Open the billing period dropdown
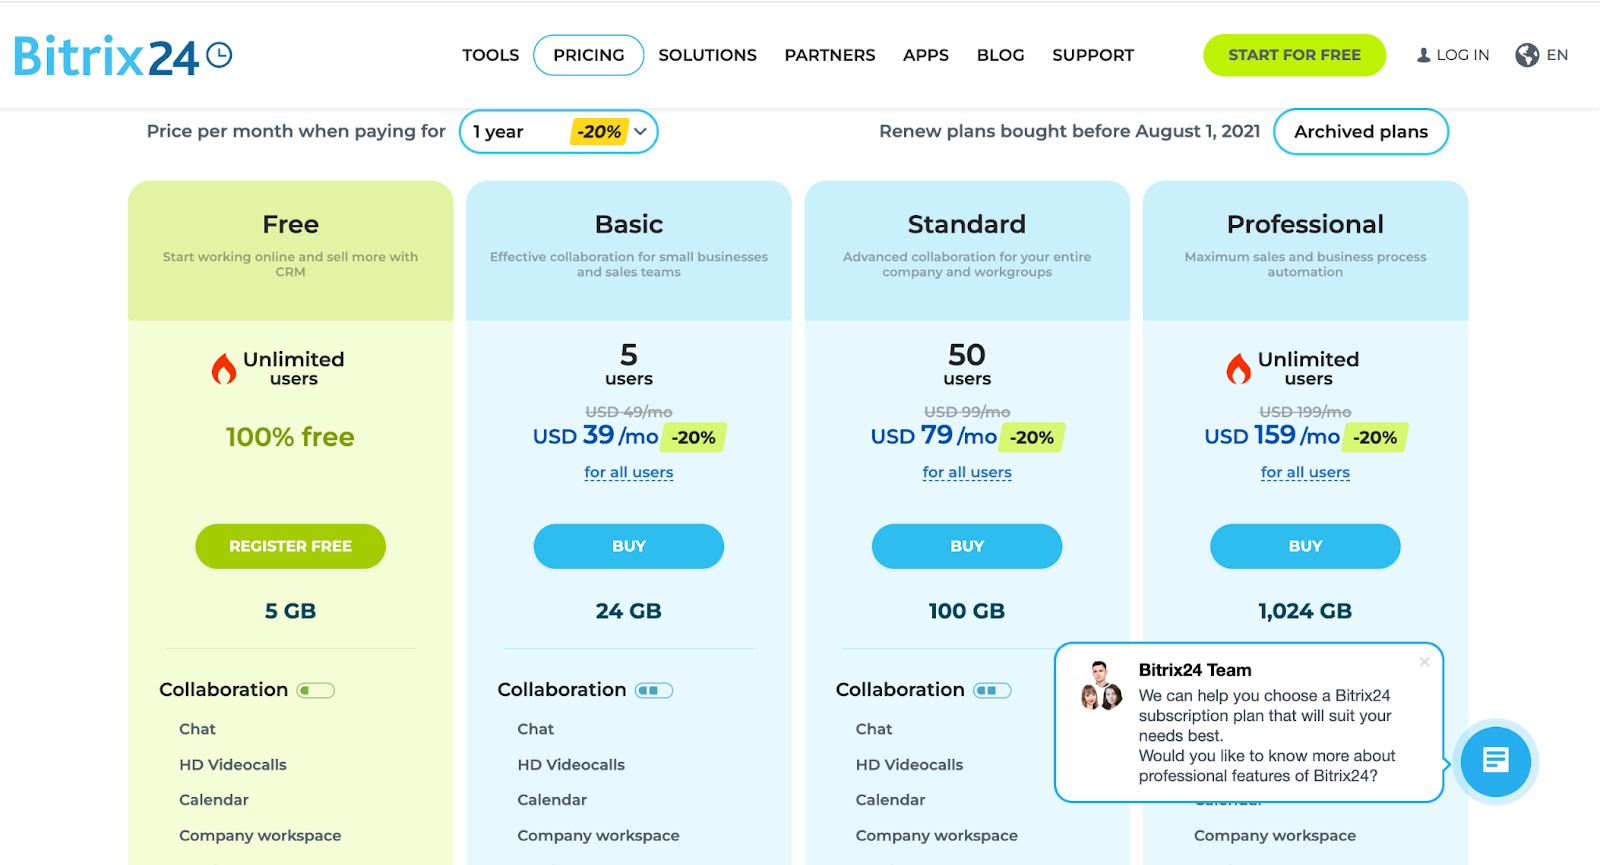The width and height of the screenshot is (1600, 865). pos(558,132)
